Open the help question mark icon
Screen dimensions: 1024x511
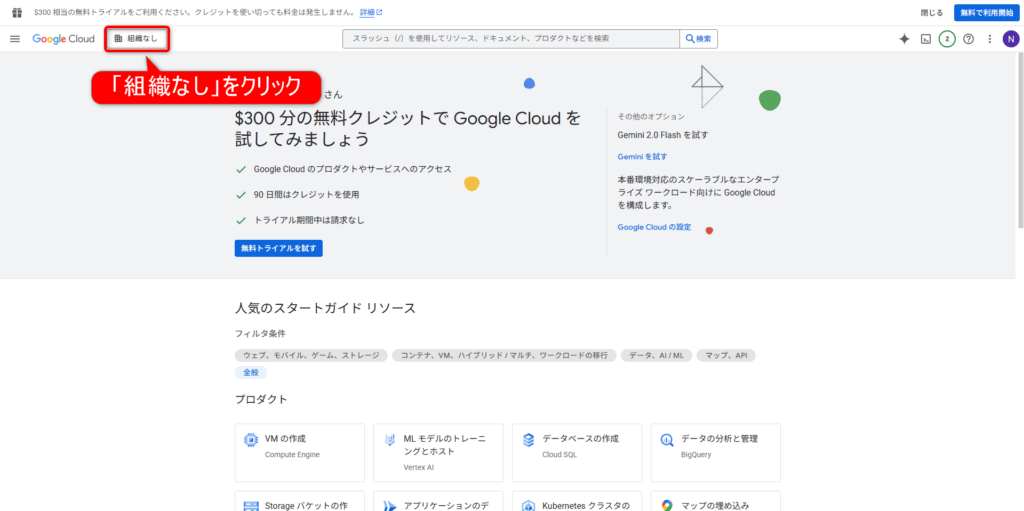[968, 39]
